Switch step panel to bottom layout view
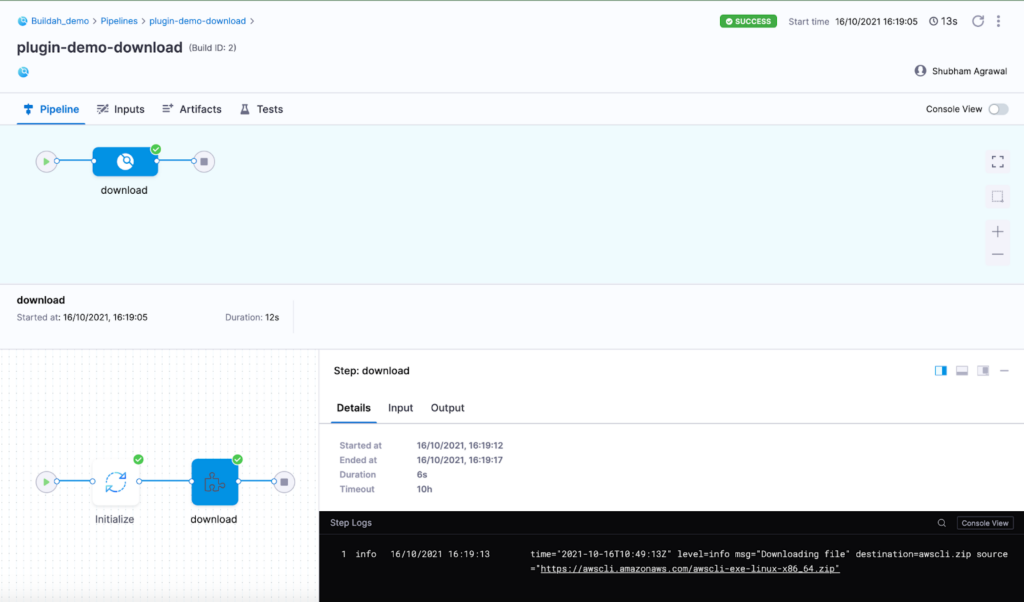The height and width of the screenshot is (602, 1024). [961, 370]
